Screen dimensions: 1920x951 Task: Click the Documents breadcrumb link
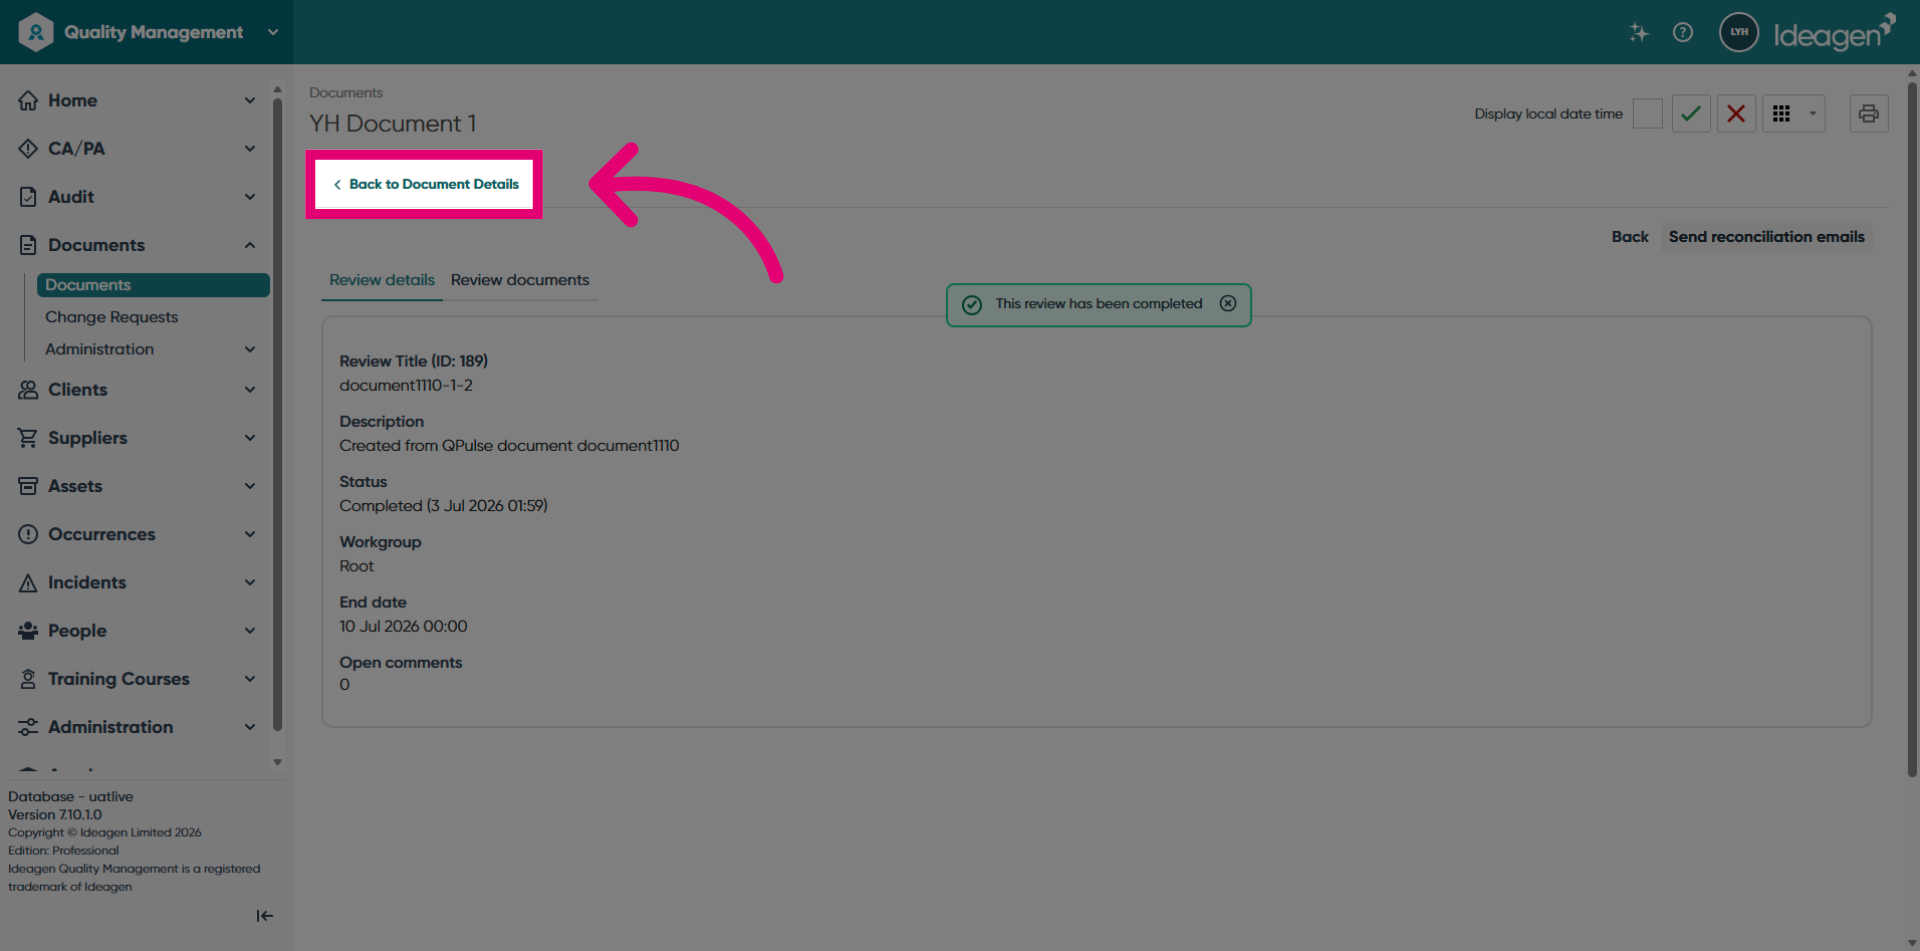tap(346, 93)
